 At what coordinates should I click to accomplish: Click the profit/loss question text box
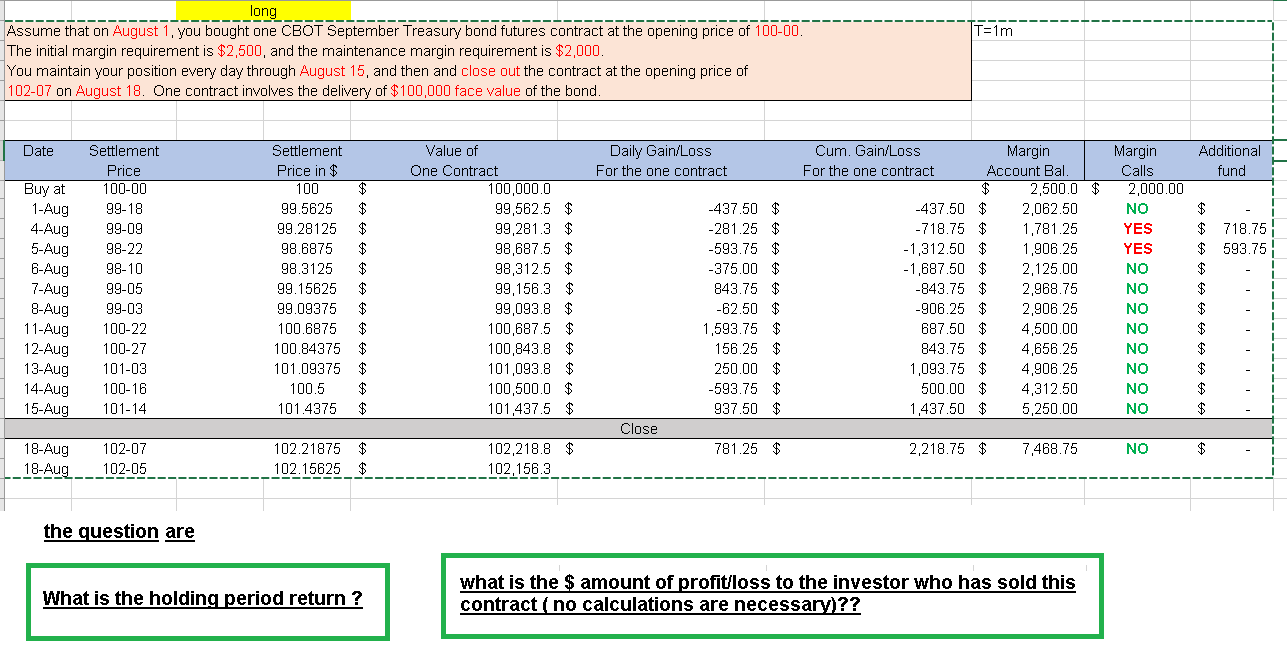point(772,595)
